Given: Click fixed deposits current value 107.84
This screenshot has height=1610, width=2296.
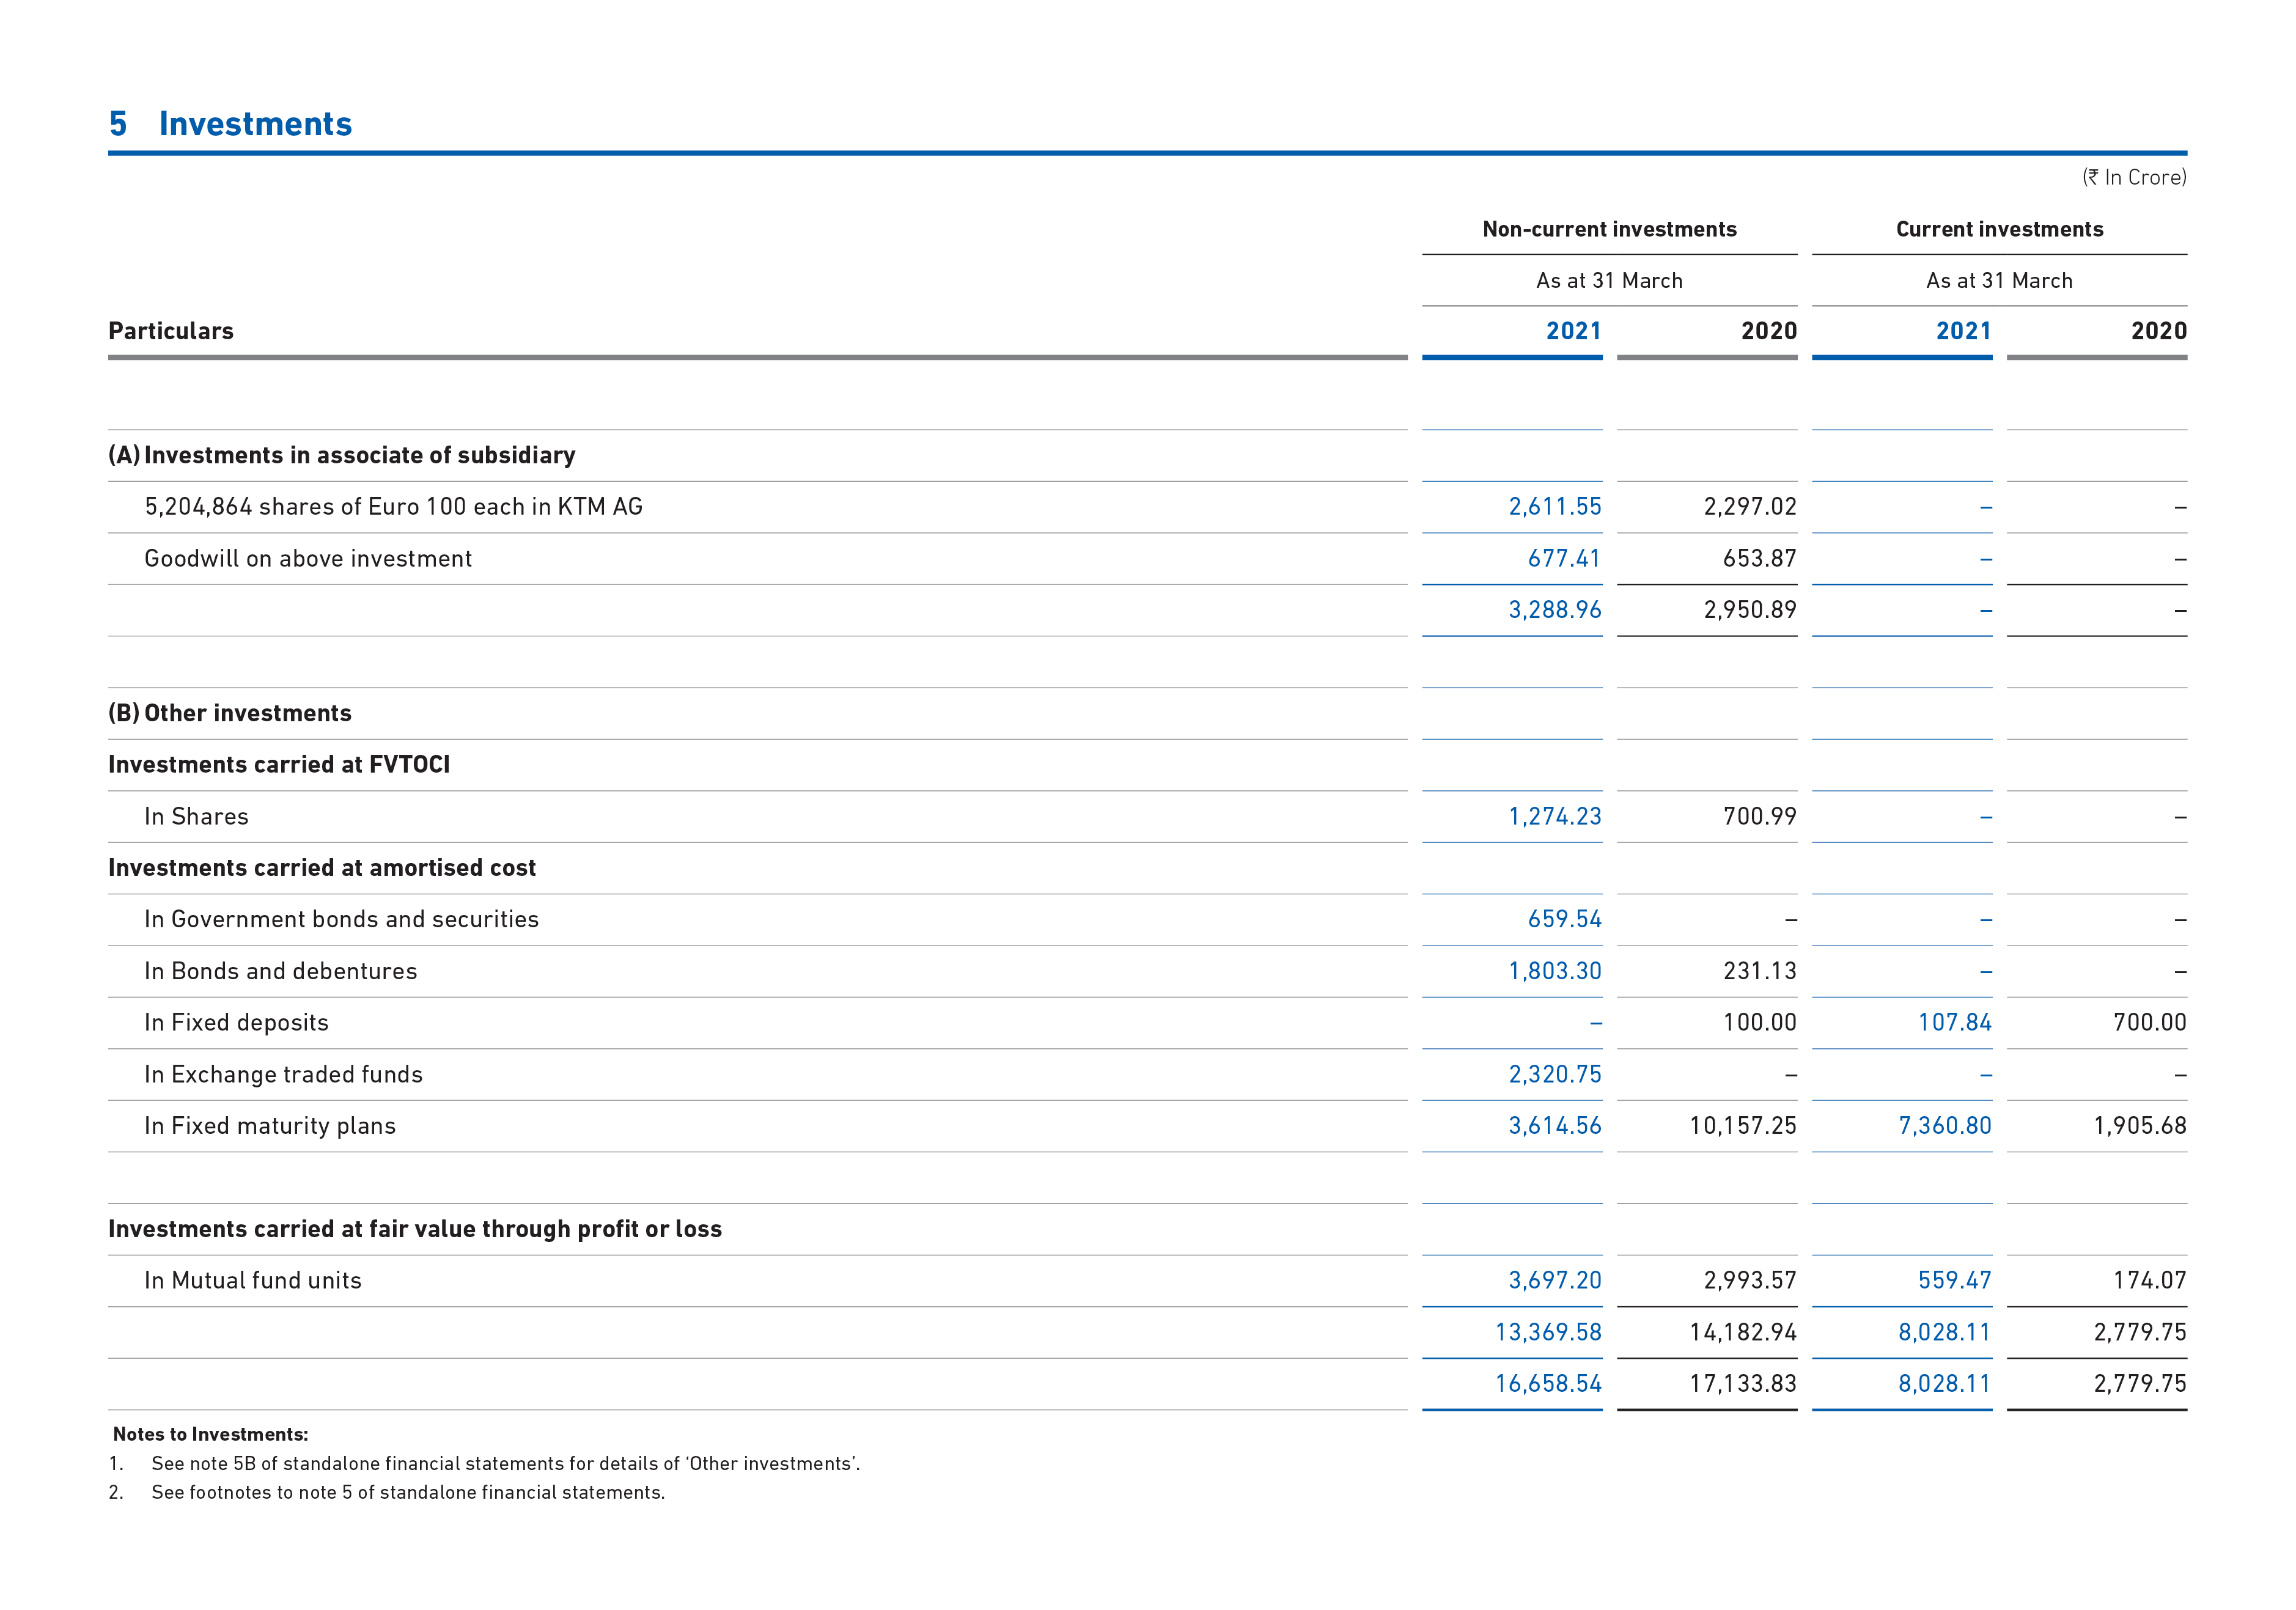Looking at the screenshot, I should pos(1954,1023).
